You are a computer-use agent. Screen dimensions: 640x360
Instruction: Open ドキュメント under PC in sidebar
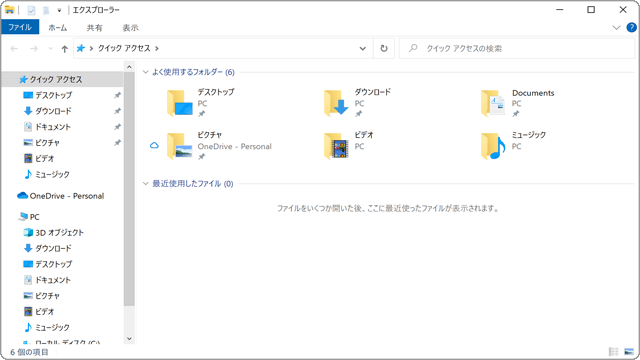[x=53, y=280]
